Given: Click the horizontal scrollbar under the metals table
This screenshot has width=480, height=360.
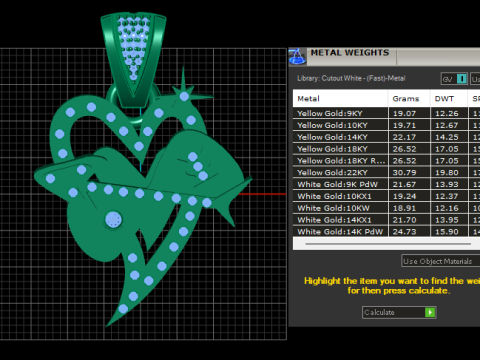Looking at the screenshot, I should click(x=388, y=244).
